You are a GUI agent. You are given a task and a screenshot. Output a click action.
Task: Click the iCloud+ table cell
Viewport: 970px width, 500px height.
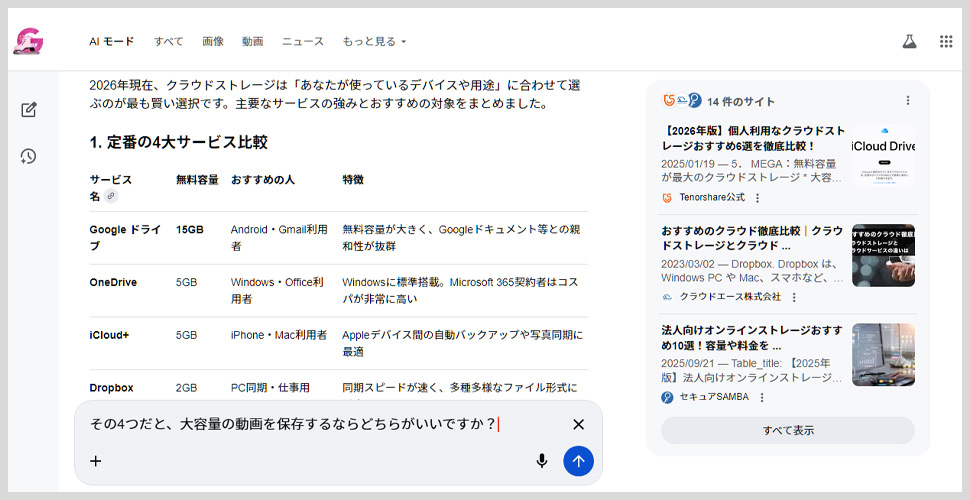coord(109,335)
